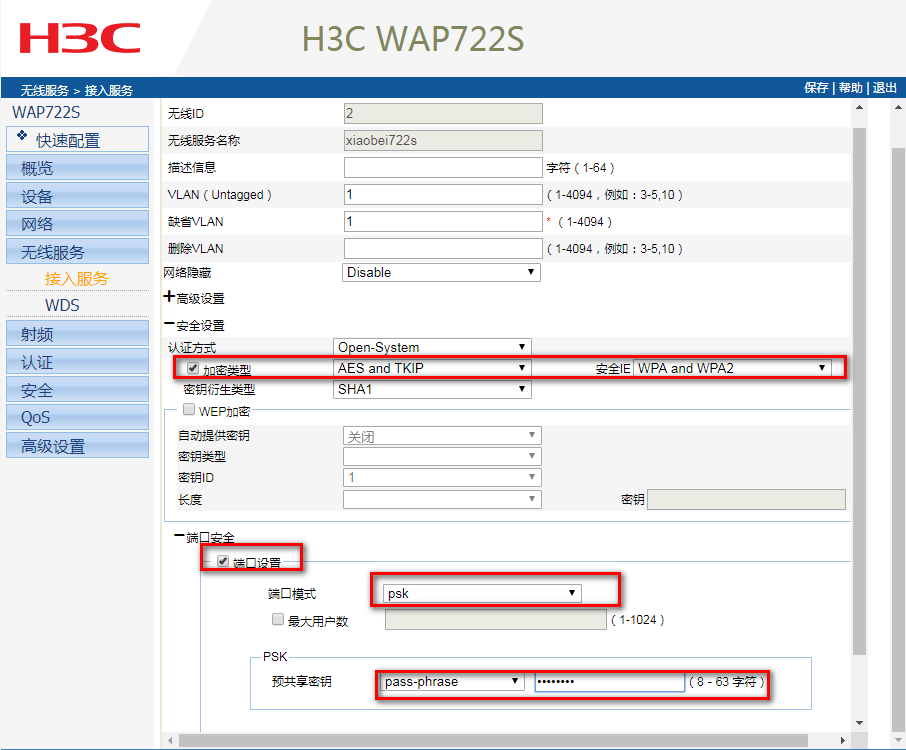Enable the 最大用户数 checkbox
This screenshot has width=906, height=750.
click(278, 619)
